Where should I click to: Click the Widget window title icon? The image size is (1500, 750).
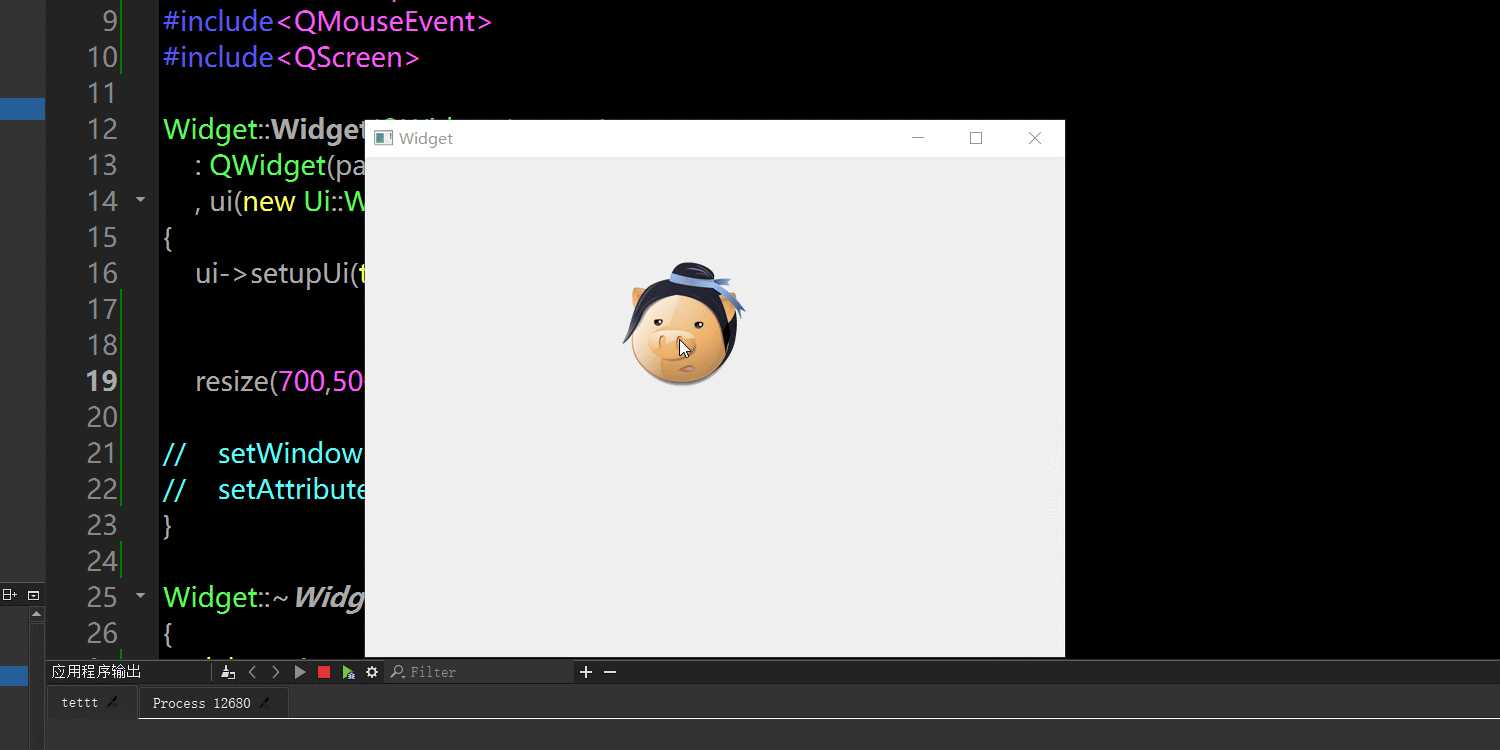[383, 138]
